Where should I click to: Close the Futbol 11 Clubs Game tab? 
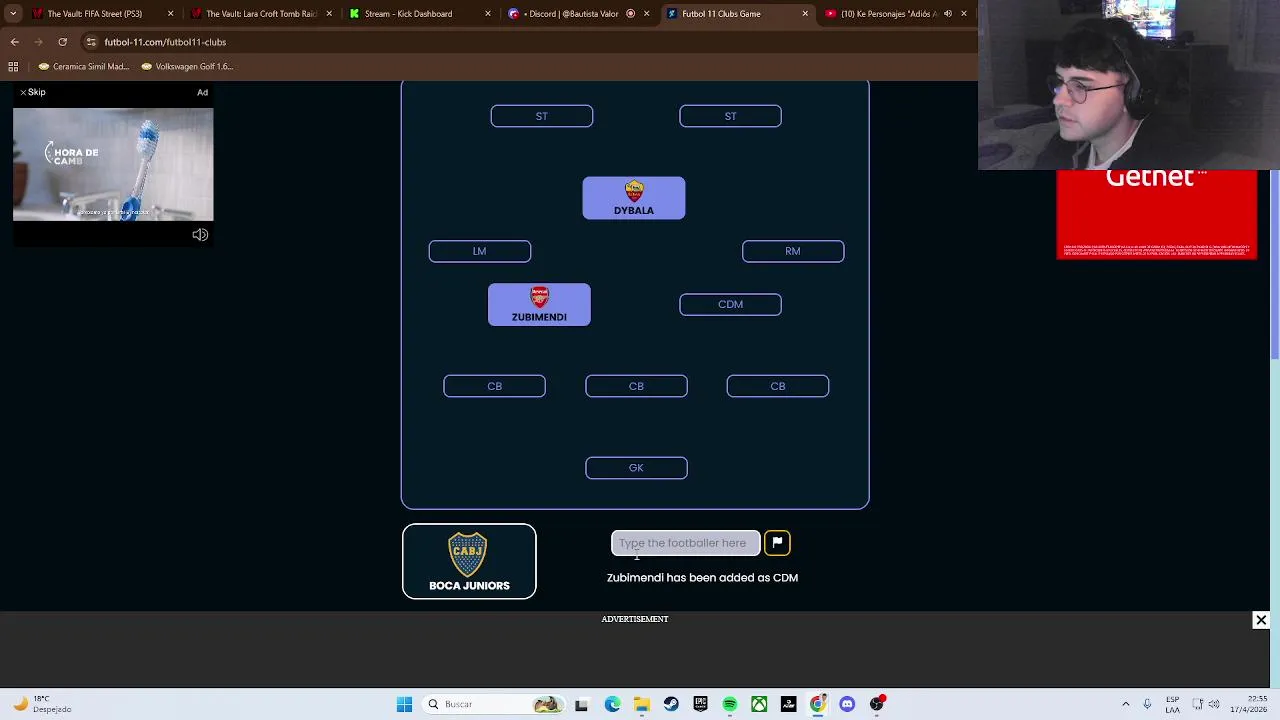[x=805, y=13]
